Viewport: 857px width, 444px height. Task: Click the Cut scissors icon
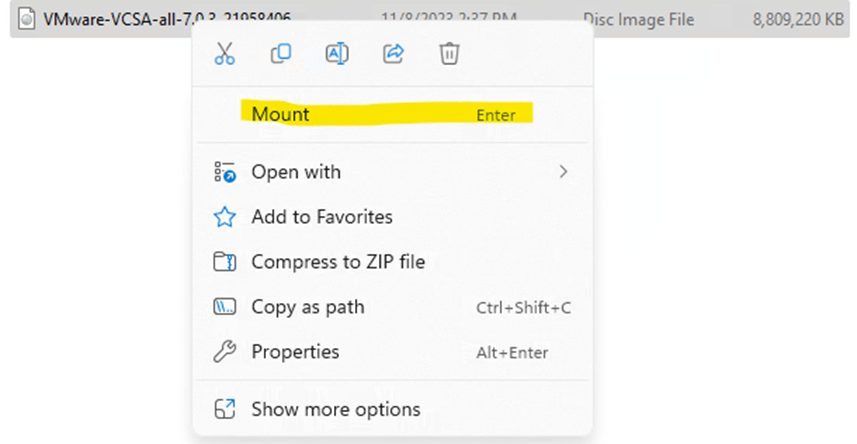(x=225, y=54)
